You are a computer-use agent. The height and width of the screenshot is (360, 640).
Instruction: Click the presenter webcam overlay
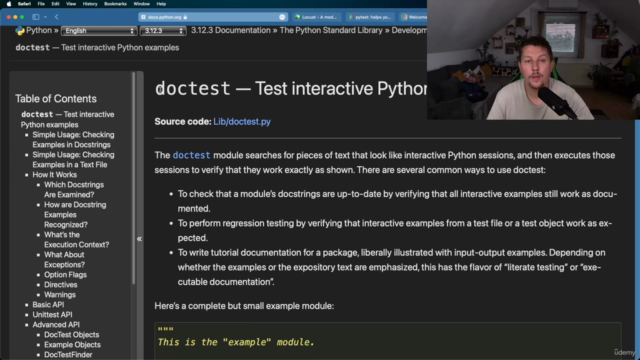pyautogui.click(x=533, y=60)
